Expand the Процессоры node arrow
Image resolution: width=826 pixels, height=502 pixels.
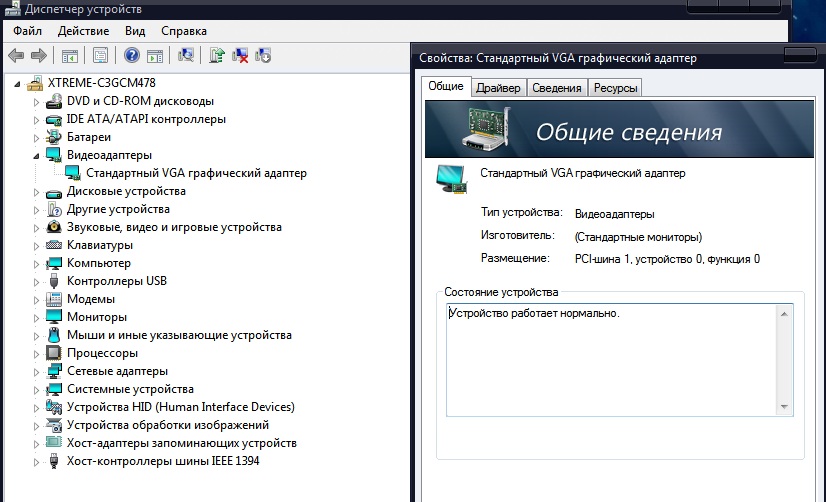click(36, 354)
